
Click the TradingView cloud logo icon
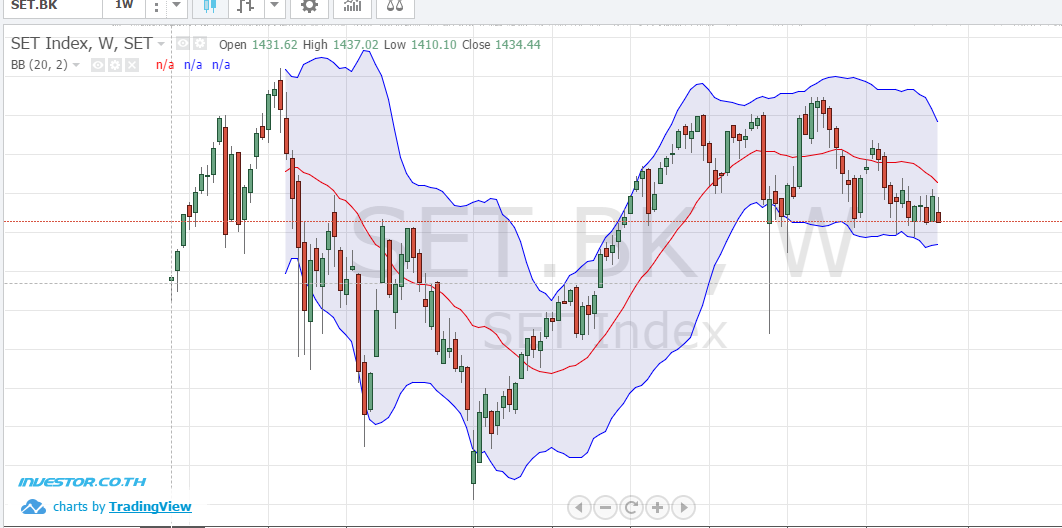[33, 506]
